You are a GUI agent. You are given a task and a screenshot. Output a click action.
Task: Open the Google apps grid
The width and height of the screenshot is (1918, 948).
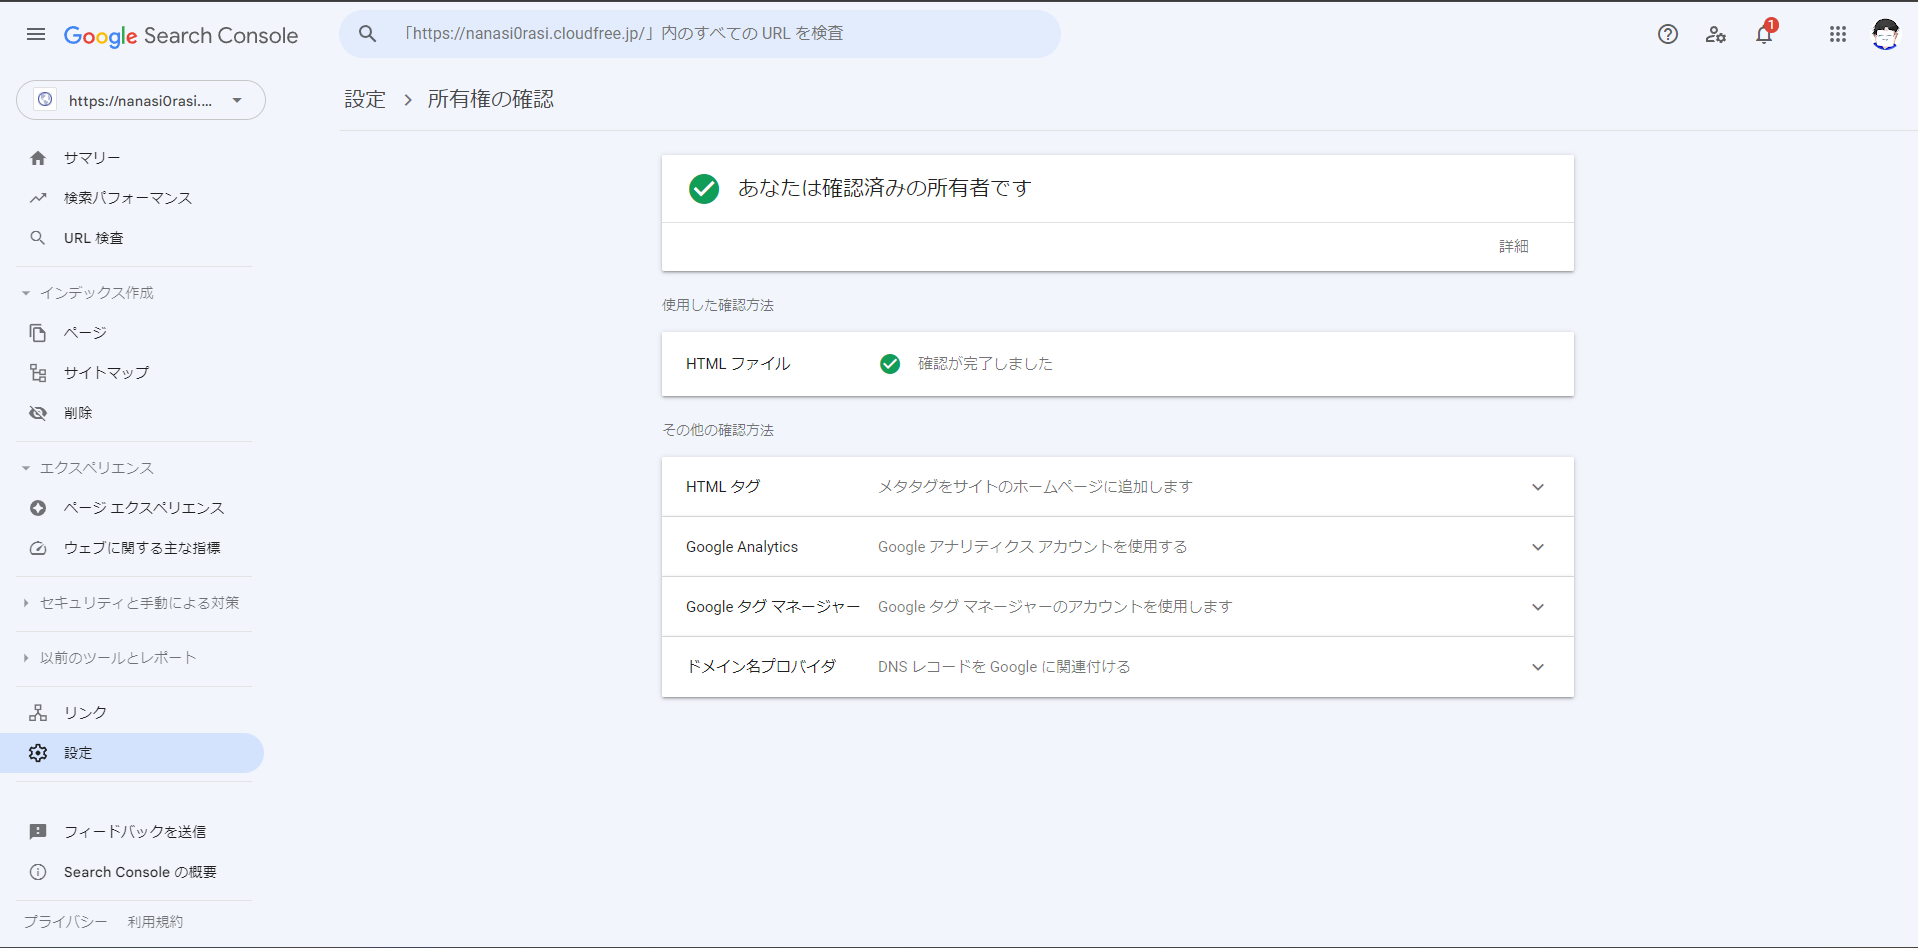[x=1837, y=35]
